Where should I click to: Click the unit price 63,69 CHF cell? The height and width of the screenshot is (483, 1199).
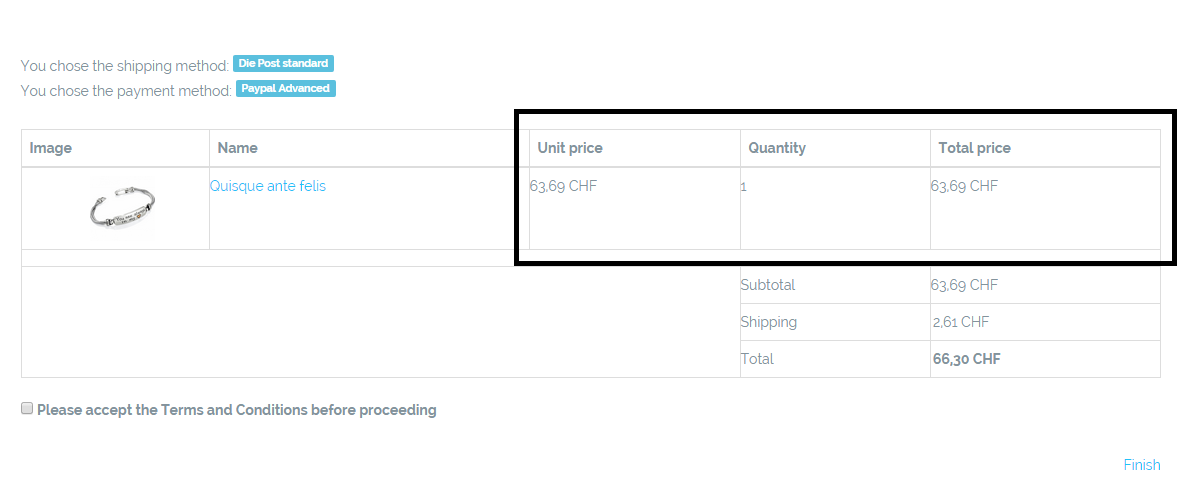(563, 186)
